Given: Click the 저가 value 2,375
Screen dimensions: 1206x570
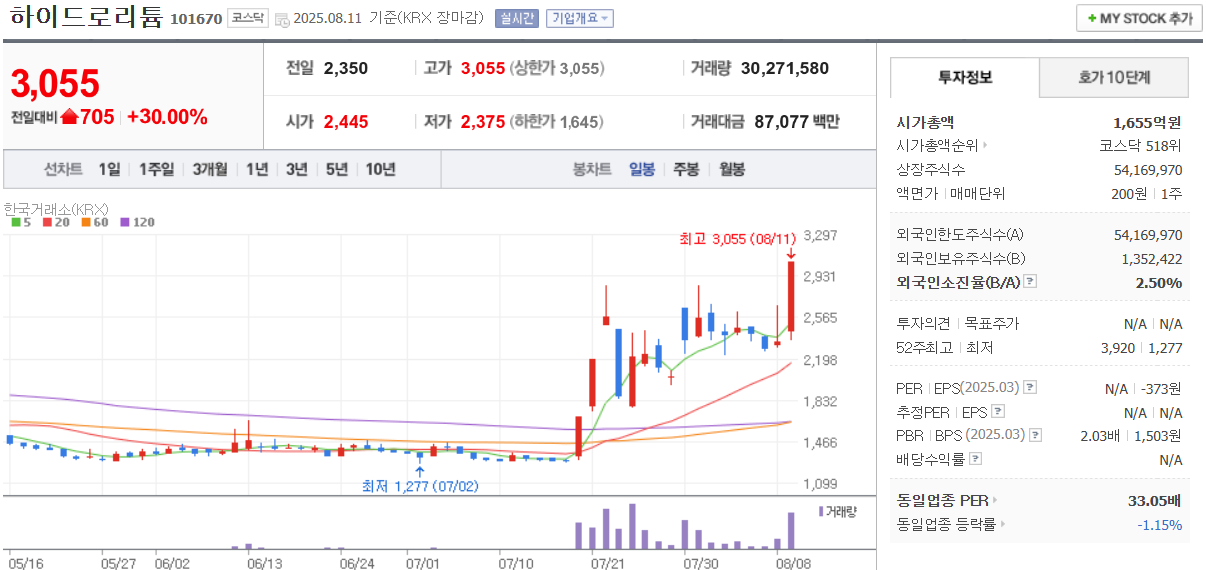Looking at the screenshot, I should pyautogui.click(x=483, y=122).
